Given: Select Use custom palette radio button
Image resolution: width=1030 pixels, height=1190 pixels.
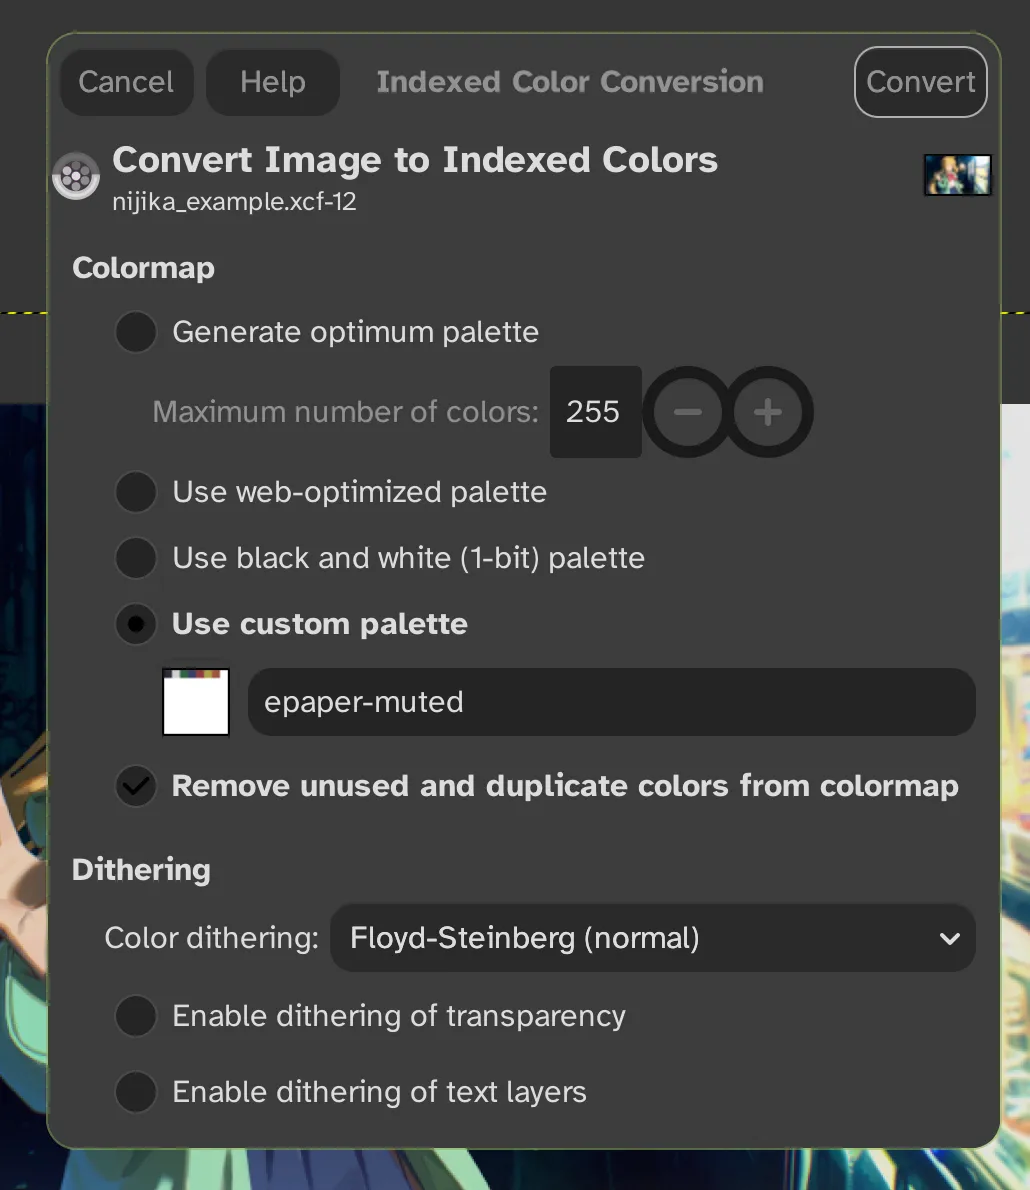Looking at the screenshot, I should tap(136, 624).
